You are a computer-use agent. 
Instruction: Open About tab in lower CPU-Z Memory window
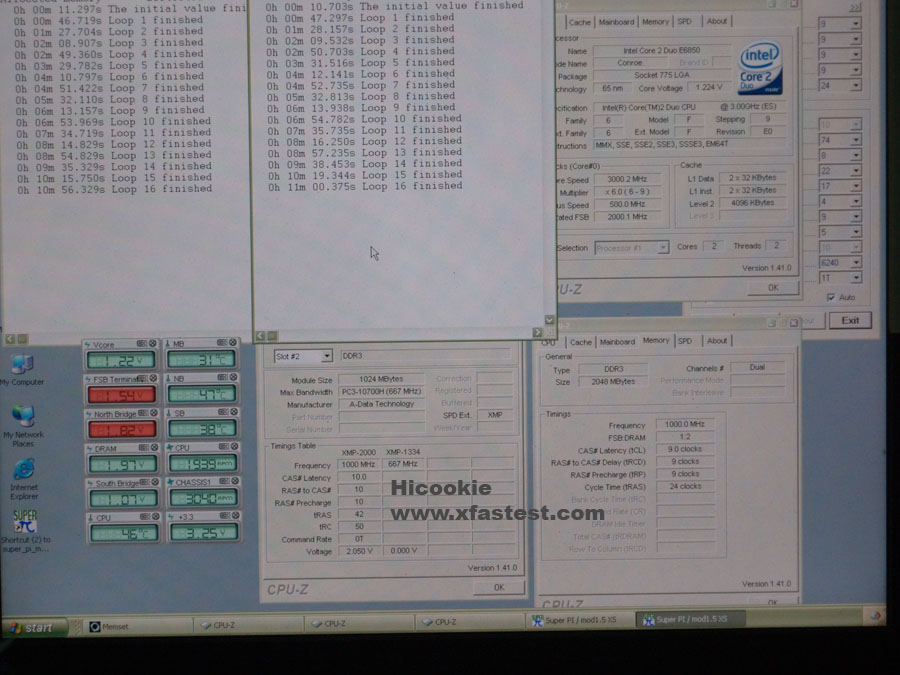coord(717,341)
